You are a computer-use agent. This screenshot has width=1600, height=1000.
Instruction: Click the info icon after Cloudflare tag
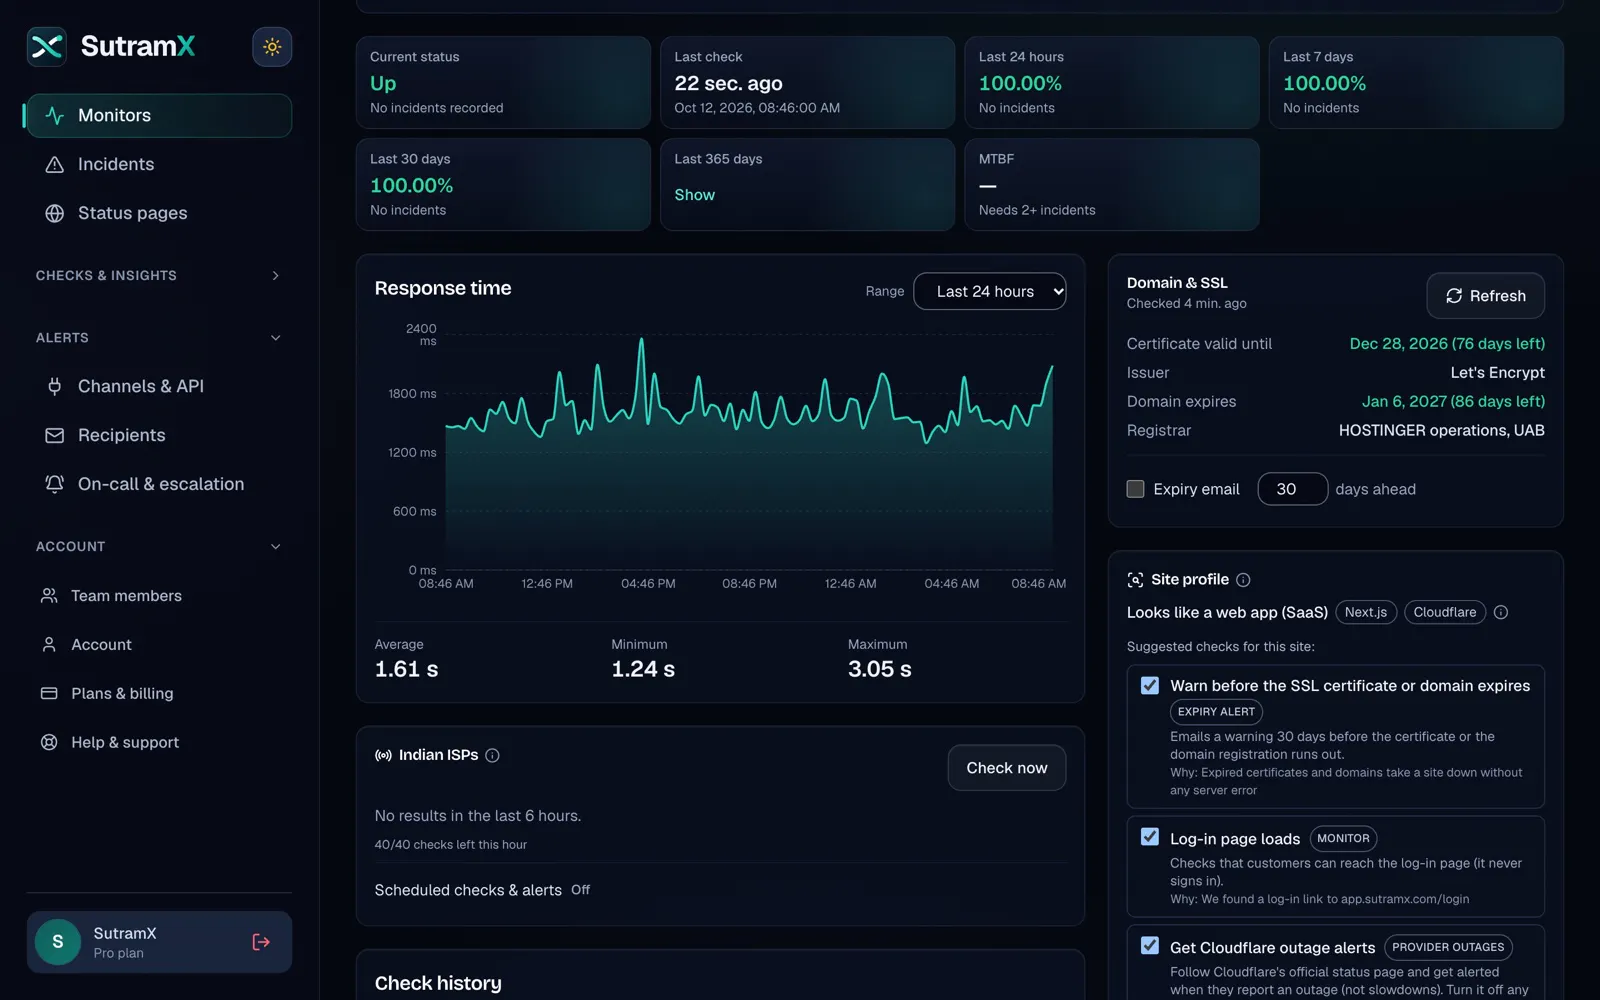[x=1501, y=612]
